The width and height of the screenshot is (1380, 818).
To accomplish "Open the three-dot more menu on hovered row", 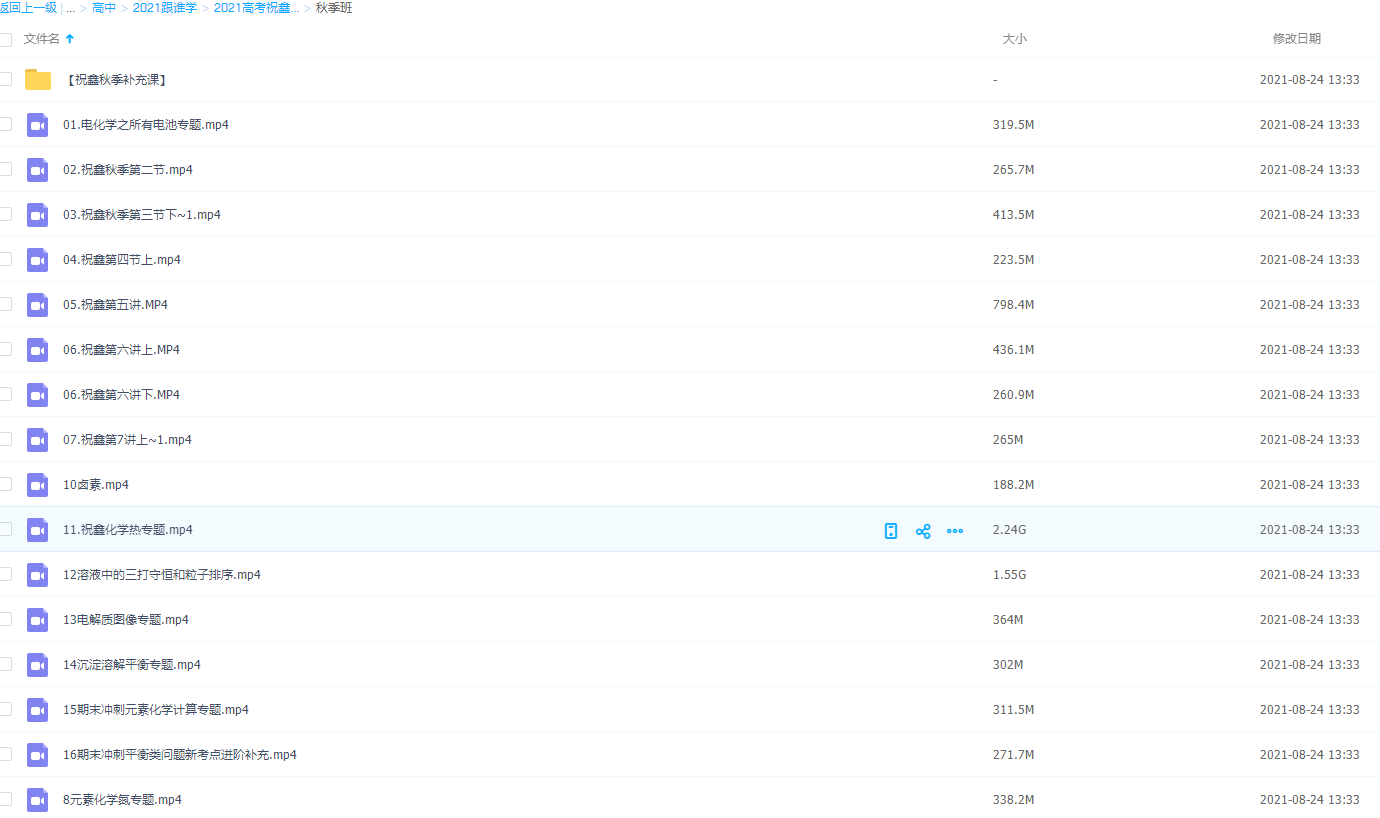I will pyautogui.click(x=955, y=531).
